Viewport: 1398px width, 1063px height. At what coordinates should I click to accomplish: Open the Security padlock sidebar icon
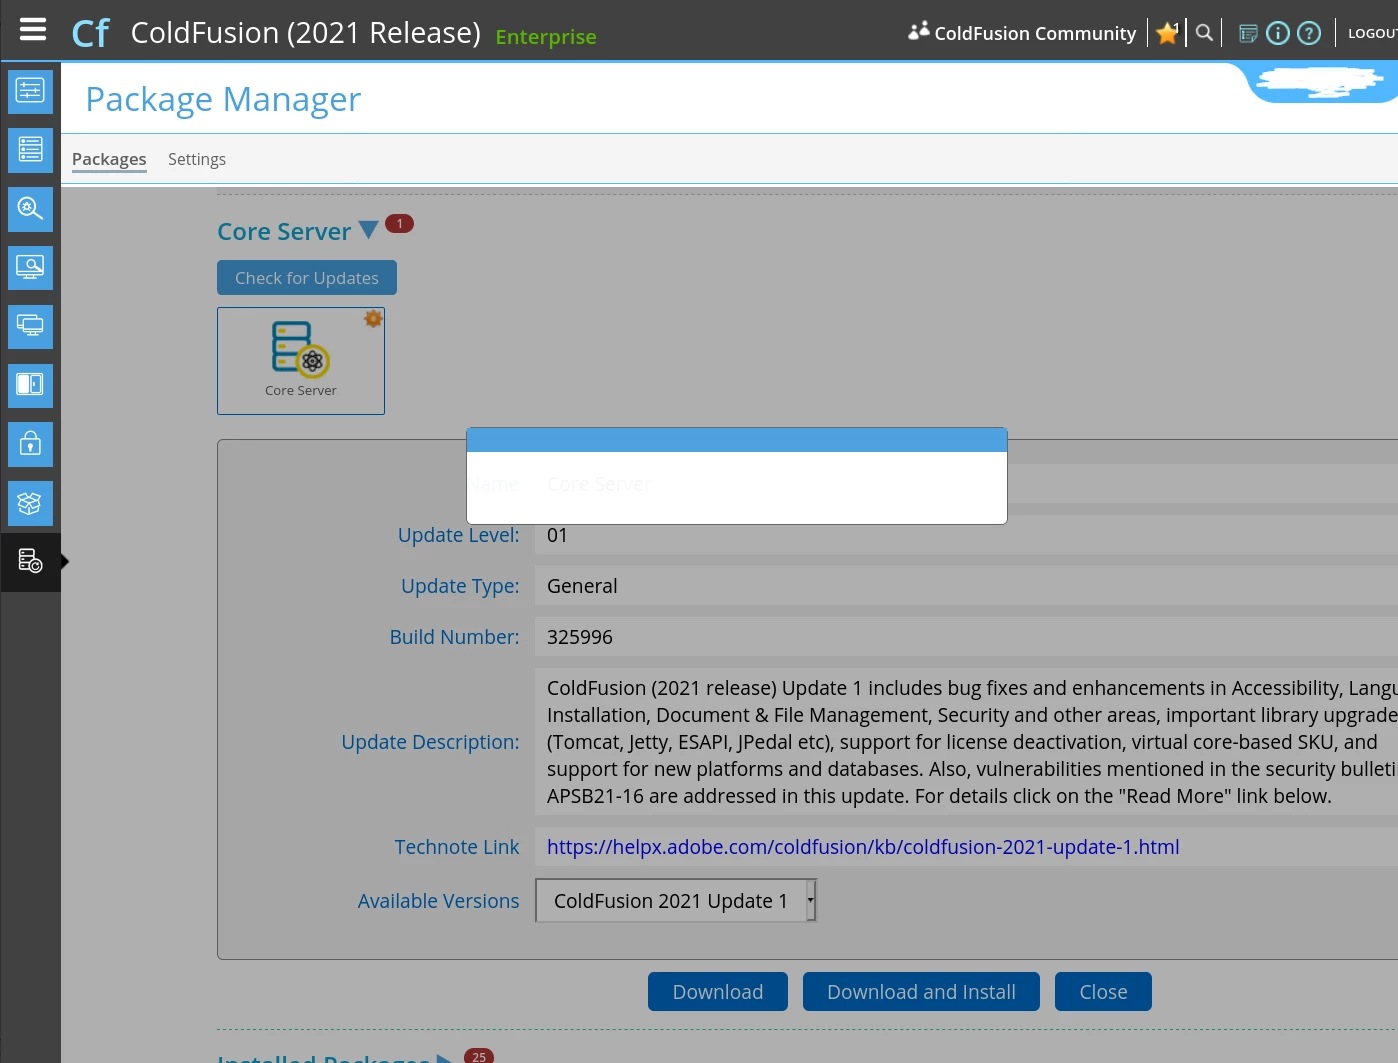(x=30, y=444)
